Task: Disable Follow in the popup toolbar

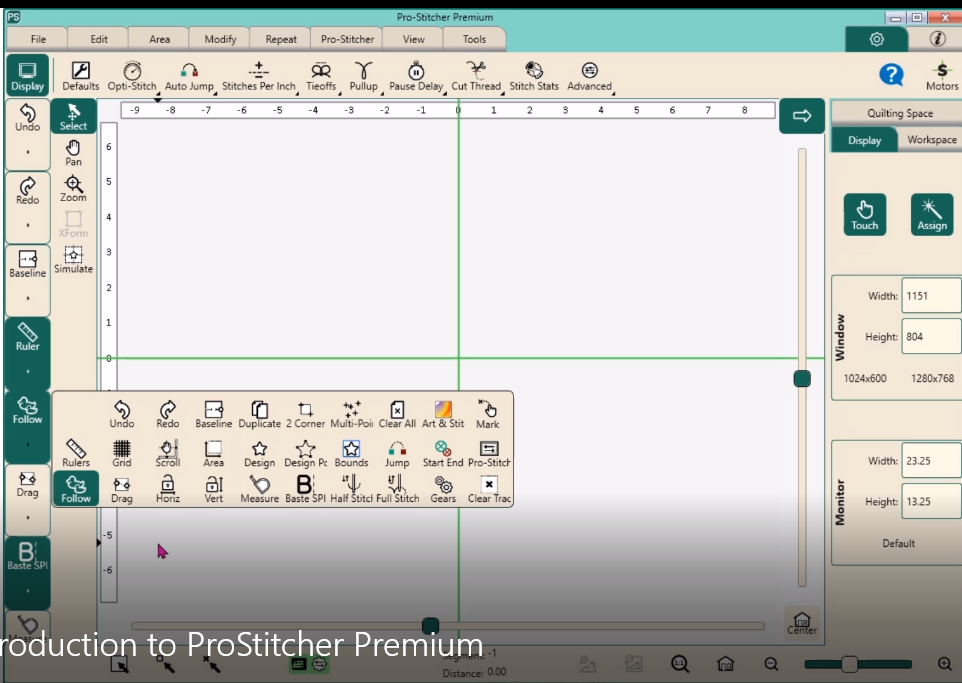Action: pos(76,489)
